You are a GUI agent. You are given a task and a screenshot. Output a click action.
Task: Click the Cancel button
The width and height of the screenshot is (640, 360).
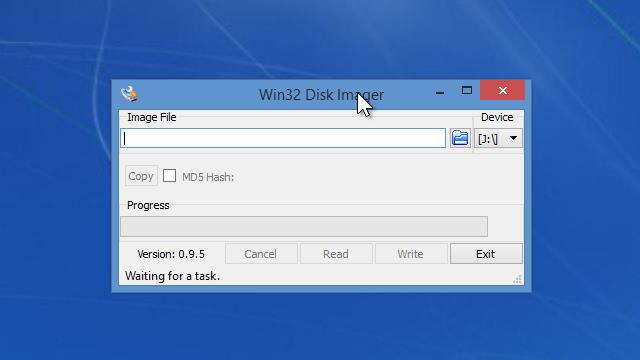click(x=261, y=254)
